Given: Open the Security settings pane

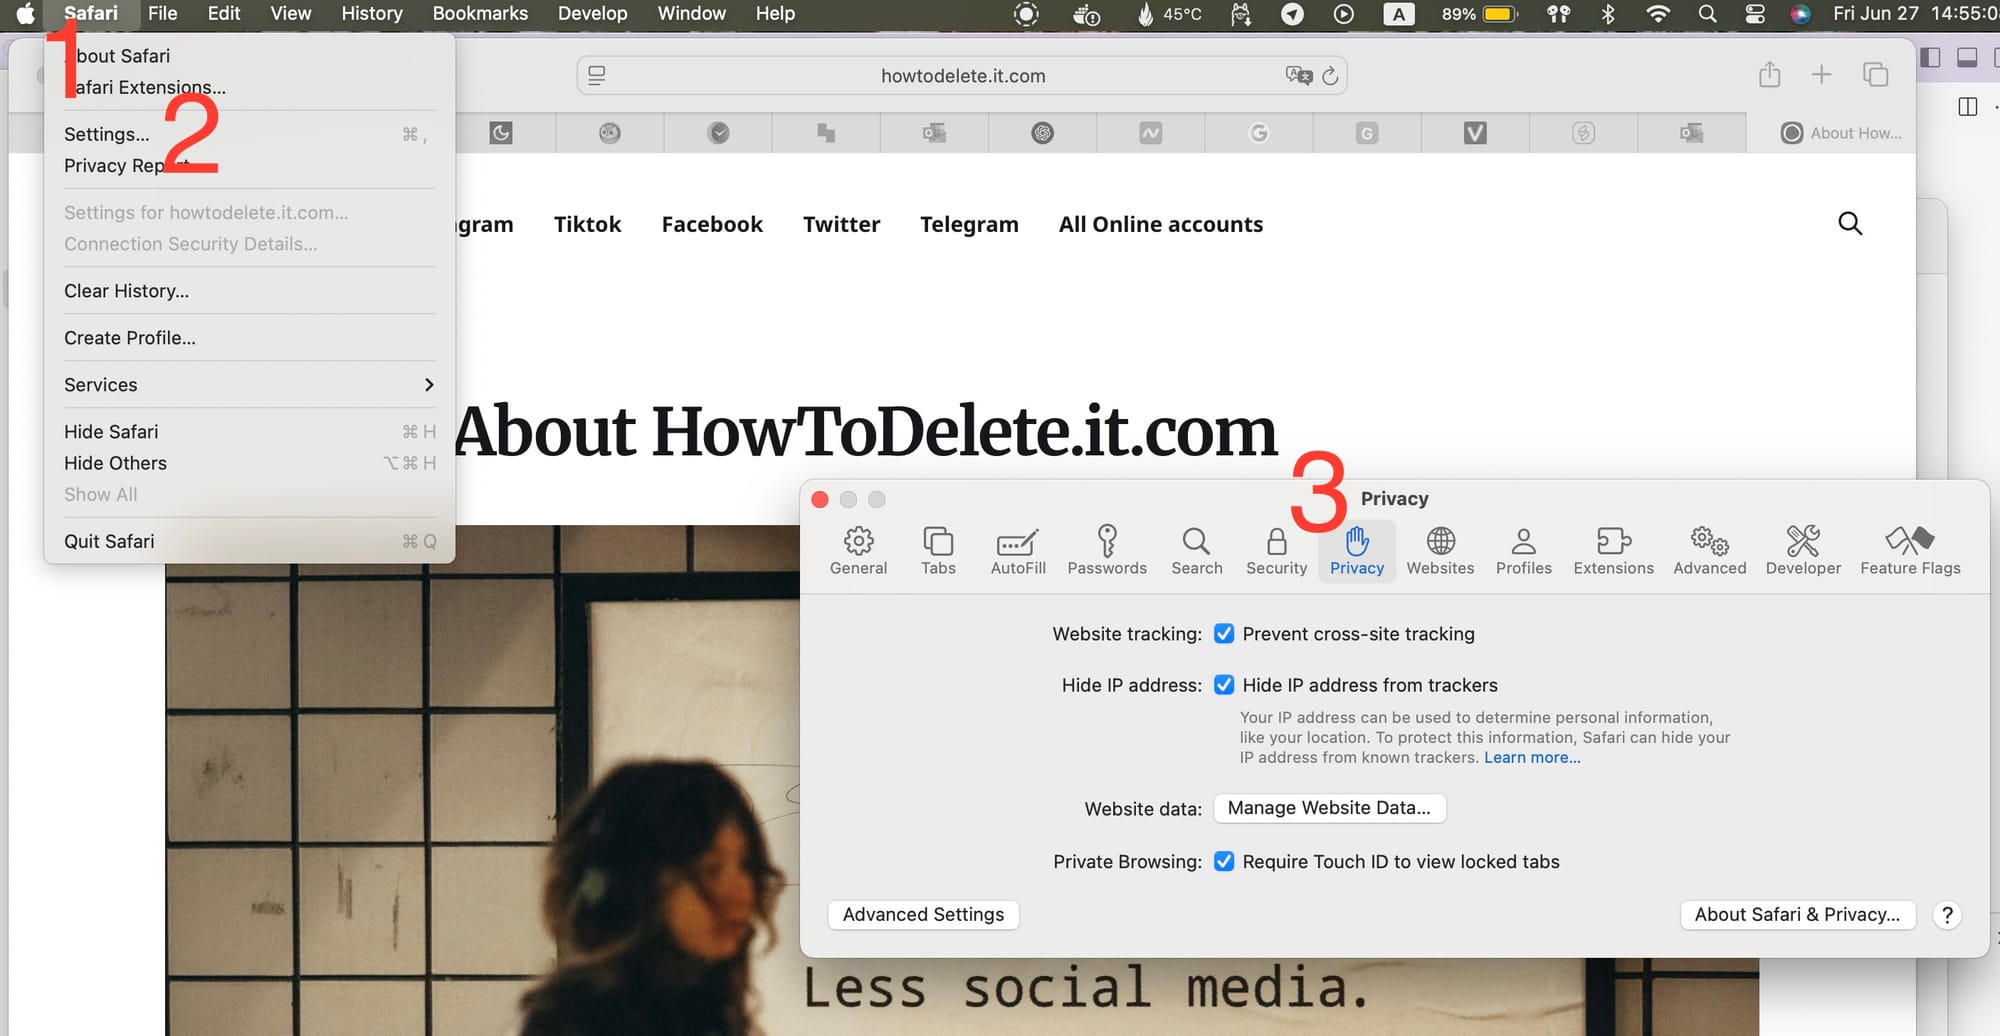Looking at the screenshot, I should 1276,551.
